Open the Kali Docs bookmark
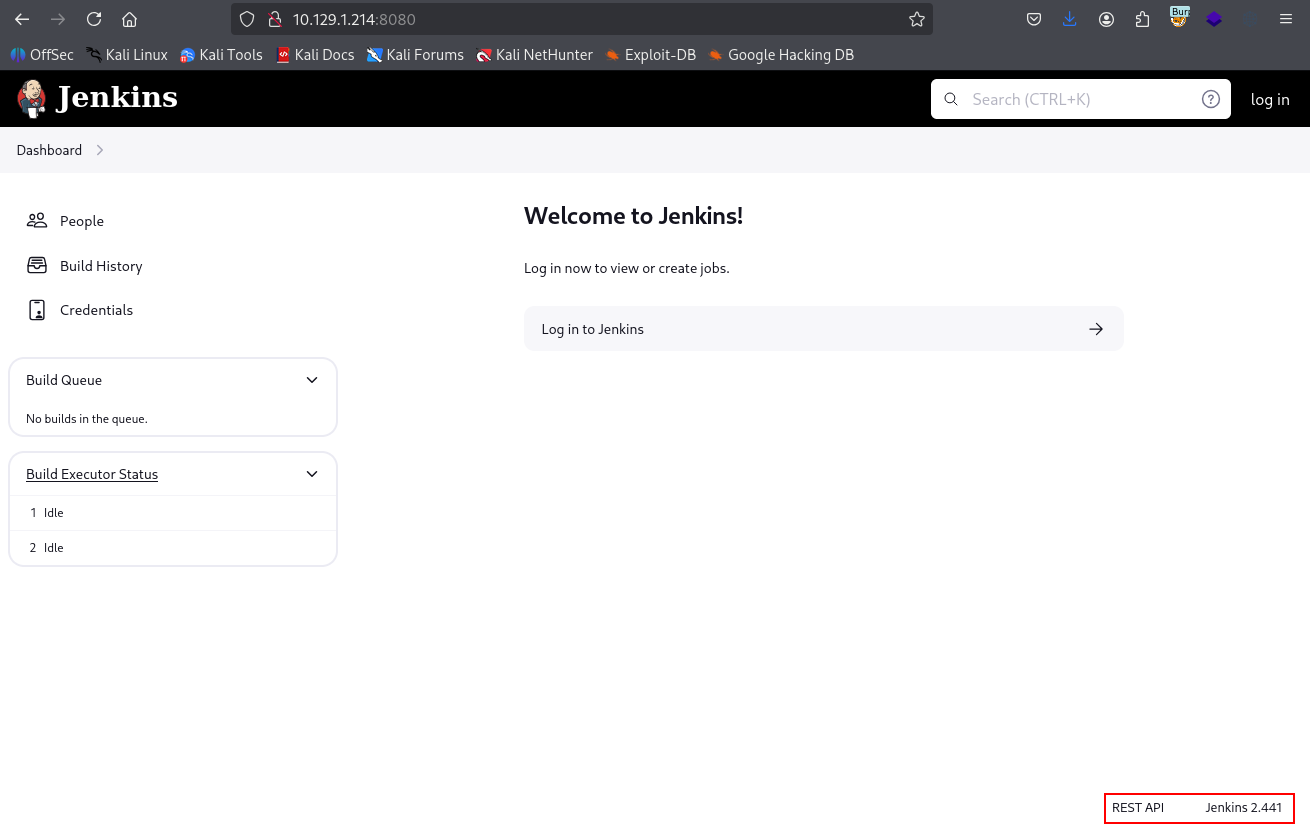This screenshot has width=1310, height=839. coord(315,55)
